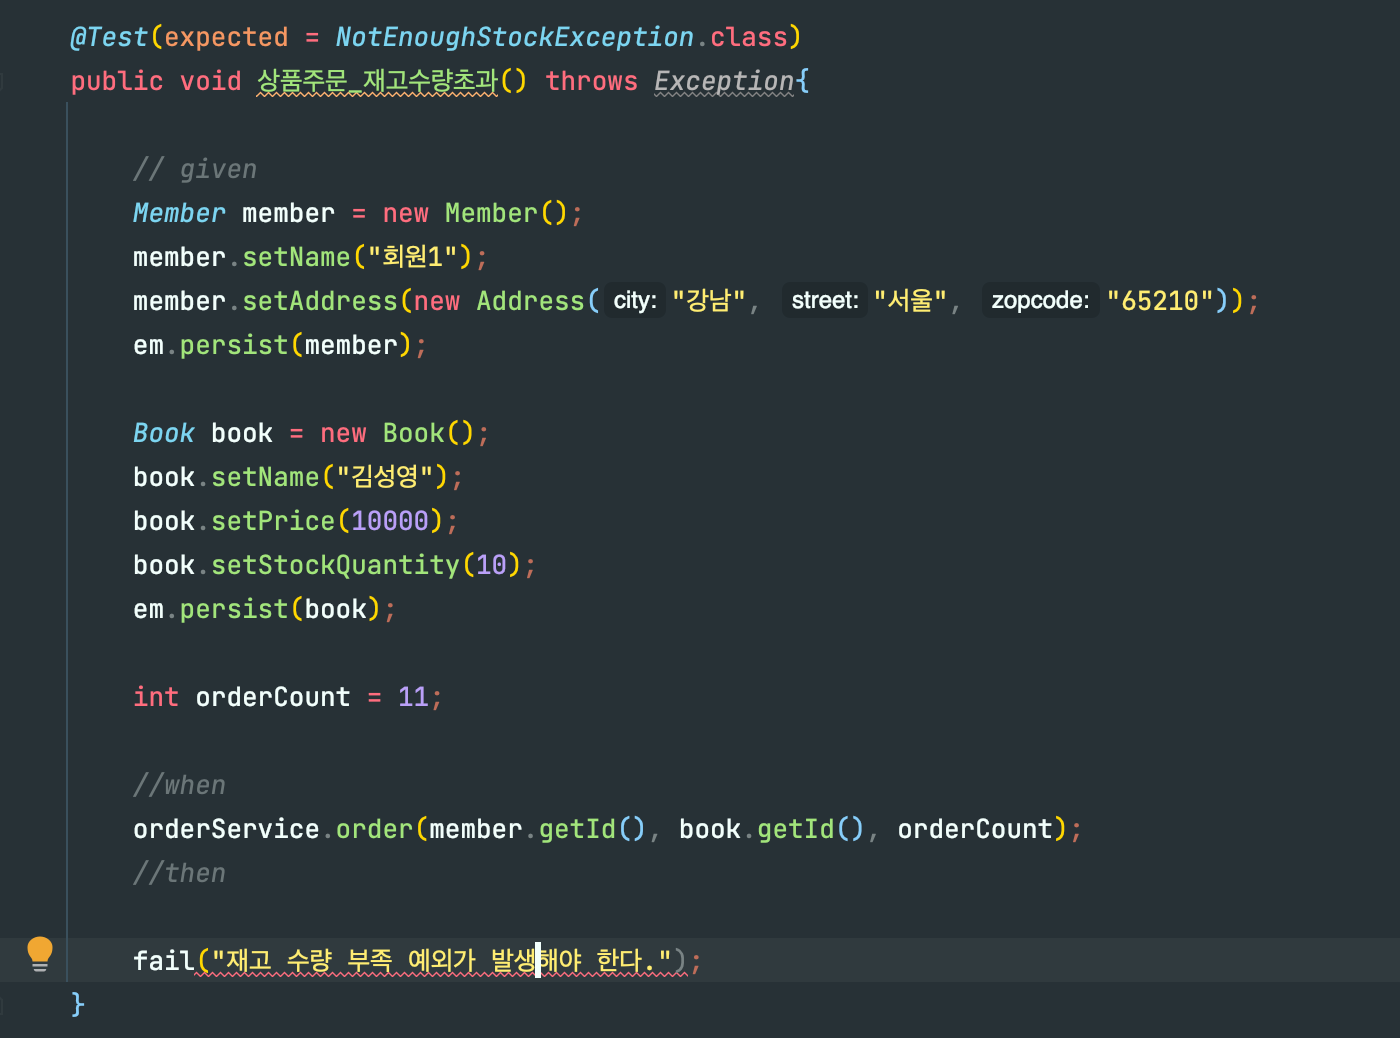Select the Member type reference
The width and height of the screenshot is (1400, 1038).
click(x=178, y=212)
